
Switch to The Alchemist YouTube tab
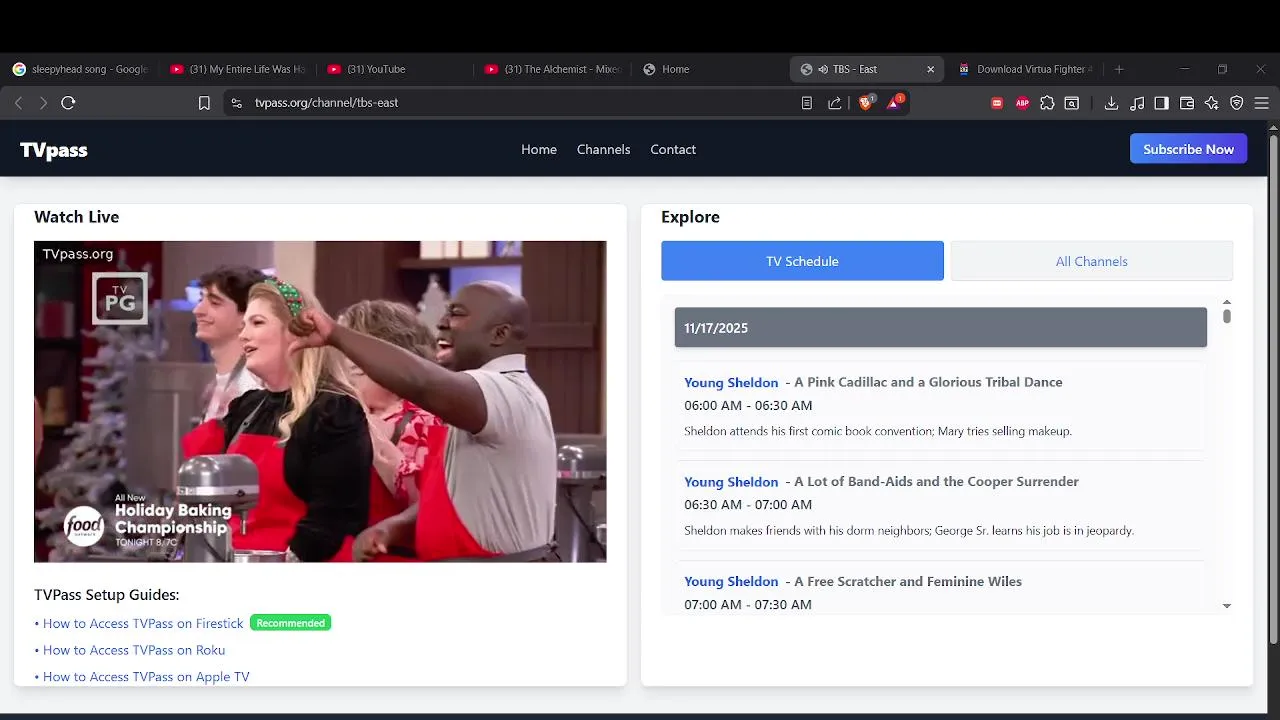coord(553,69)
